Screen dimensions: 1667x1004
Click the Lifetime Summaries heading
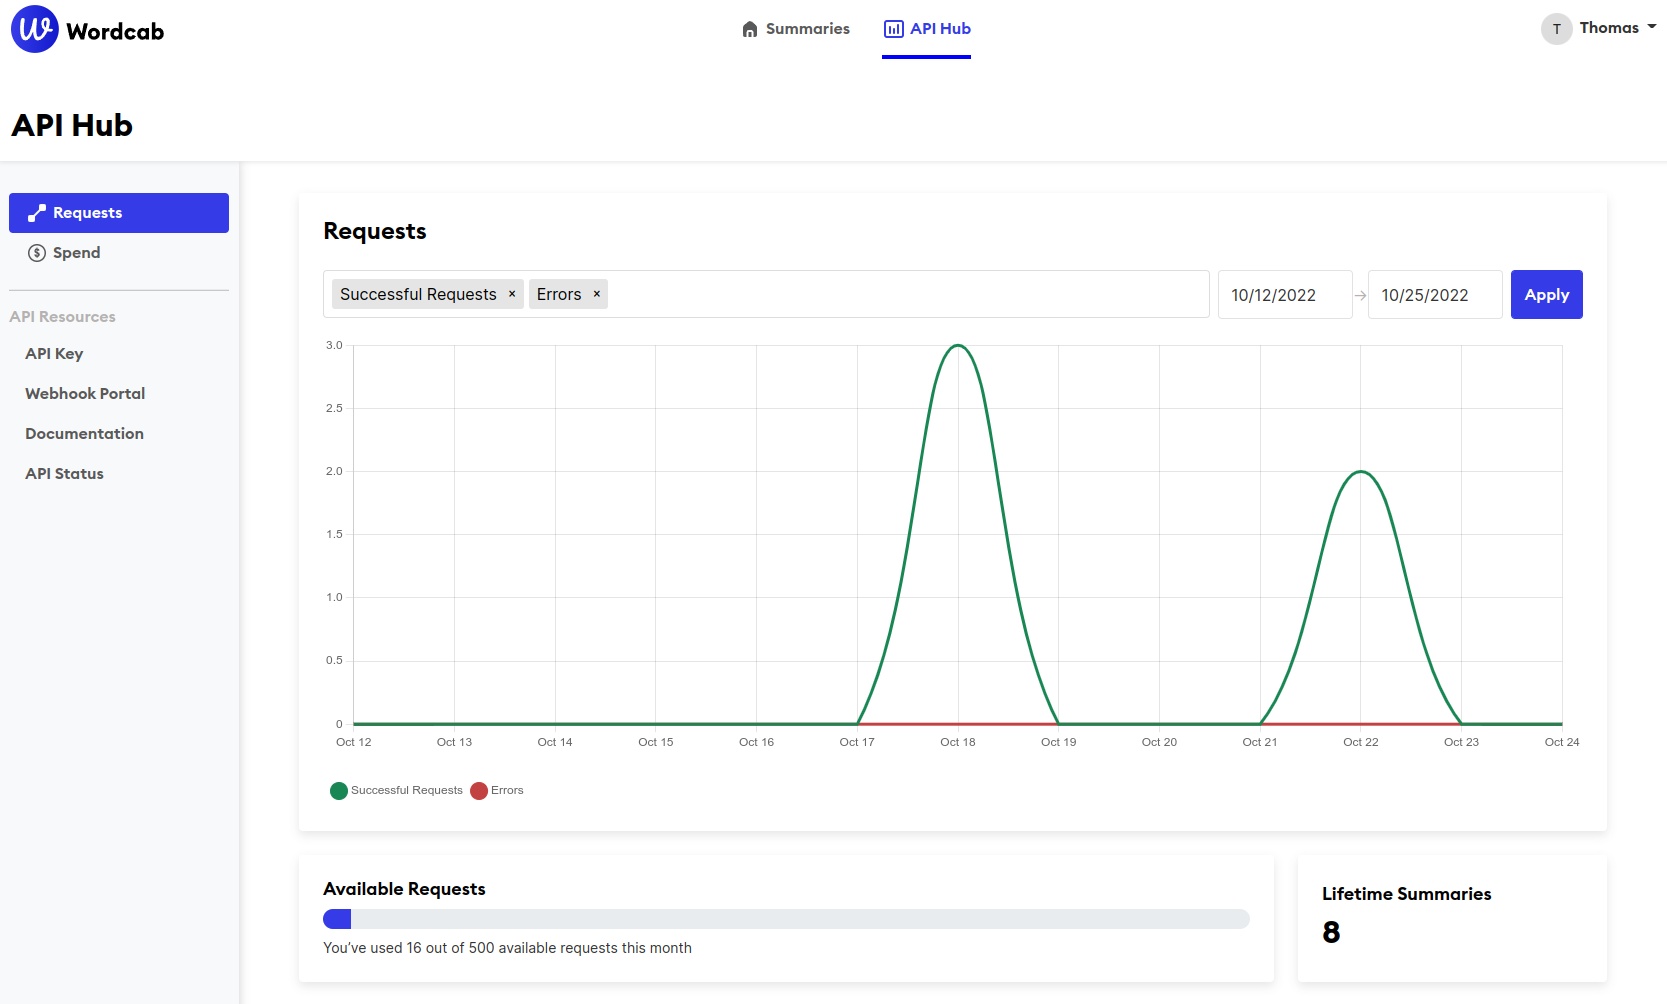(x=1406, y=894)
